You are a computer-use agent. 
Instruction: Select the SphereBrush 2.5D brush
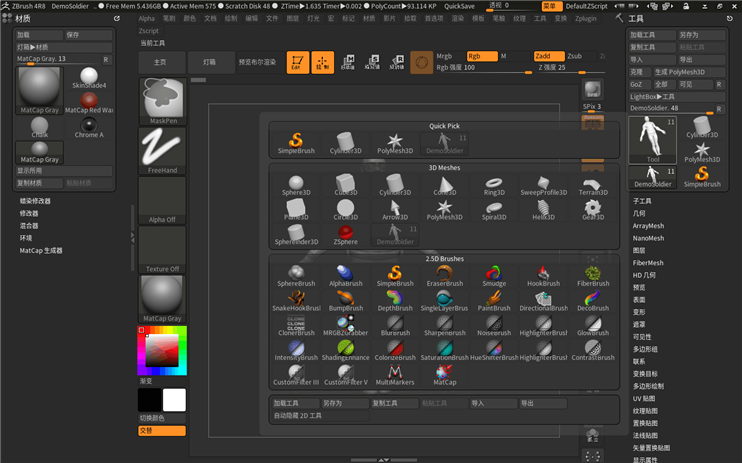296,276
